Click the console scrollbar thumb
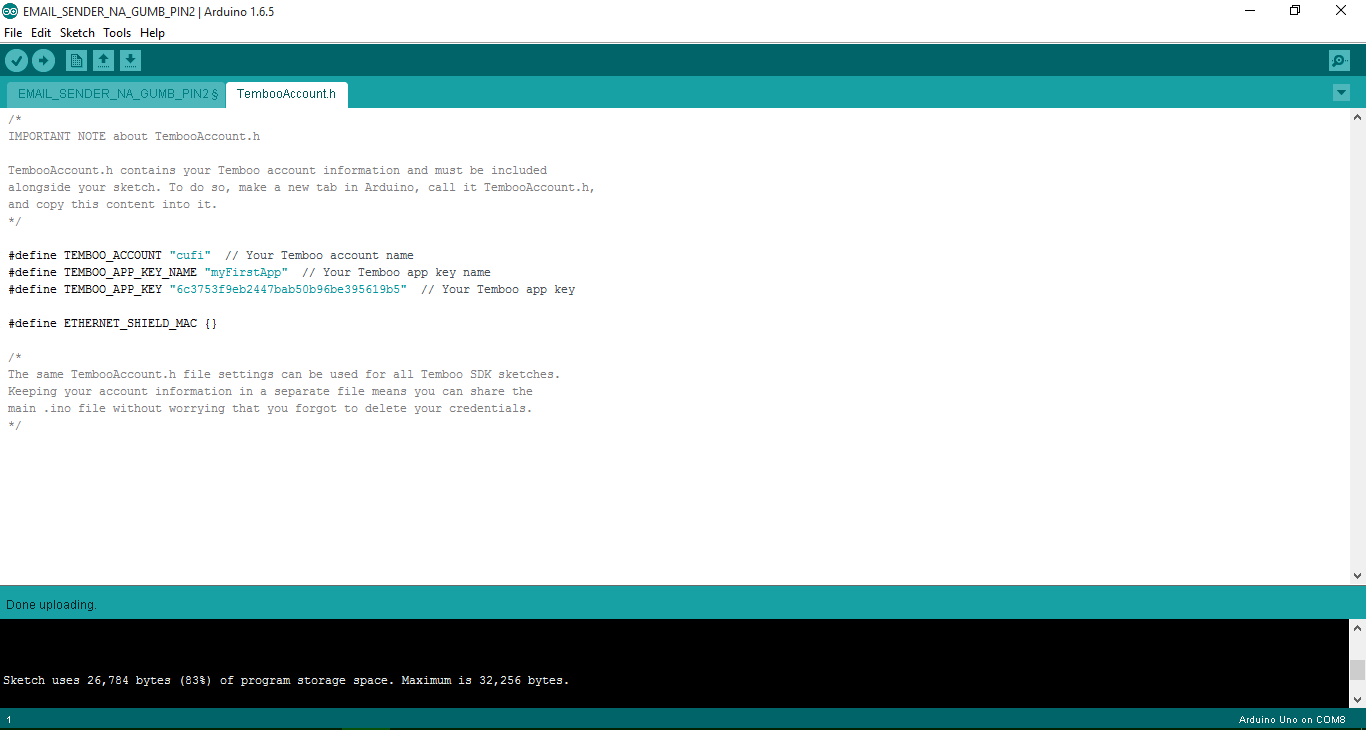 tap(1357, 670)
